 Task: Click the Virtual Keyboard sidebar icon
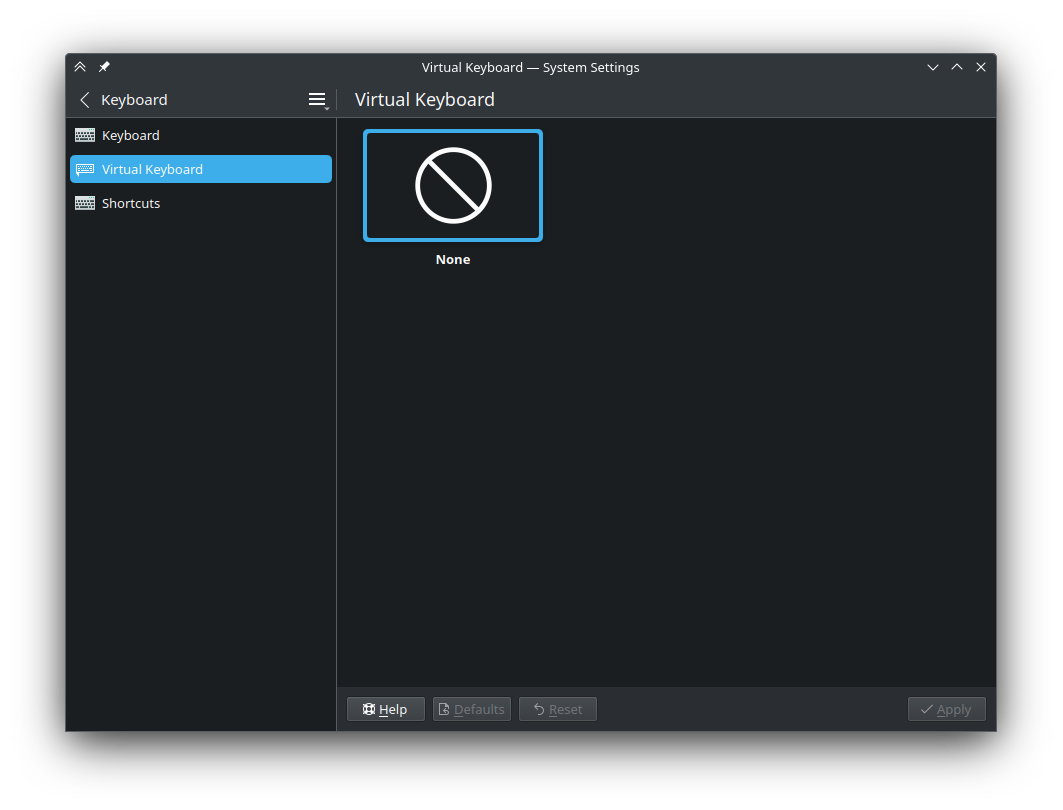[x=85, y=169]
